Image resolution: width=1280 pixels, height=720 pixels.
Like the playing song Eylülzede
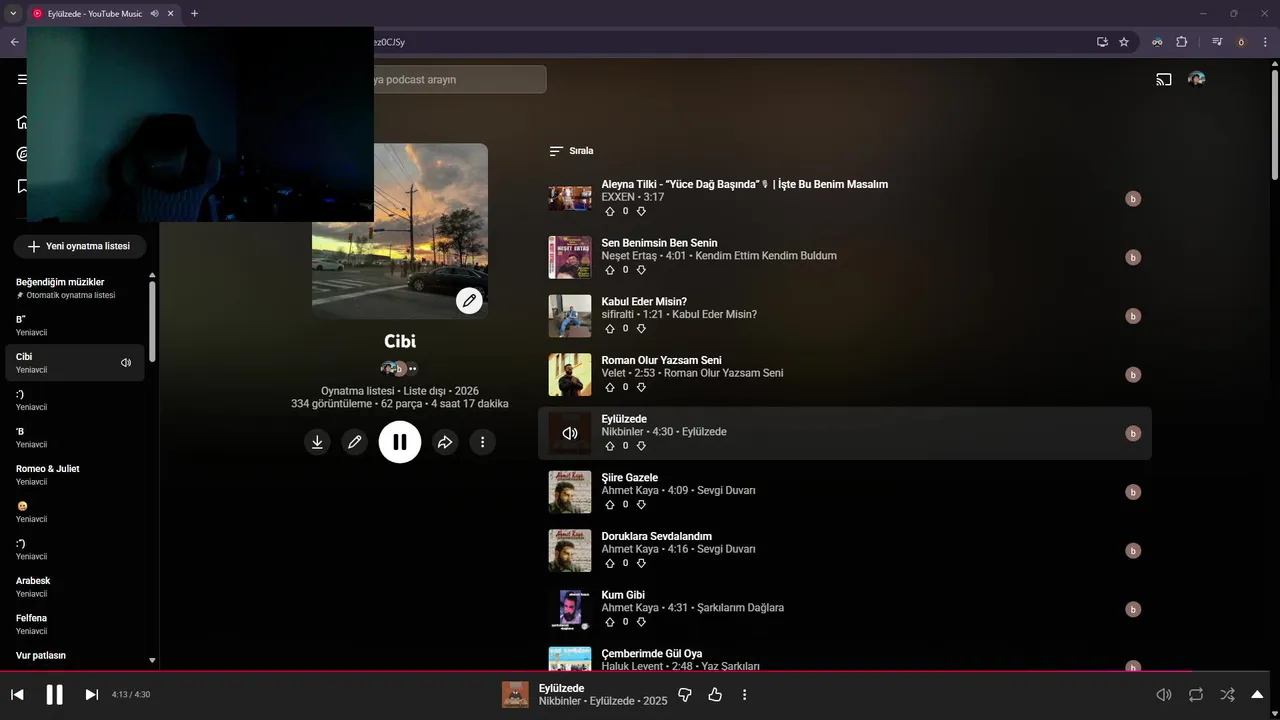(x=715, y=695)
